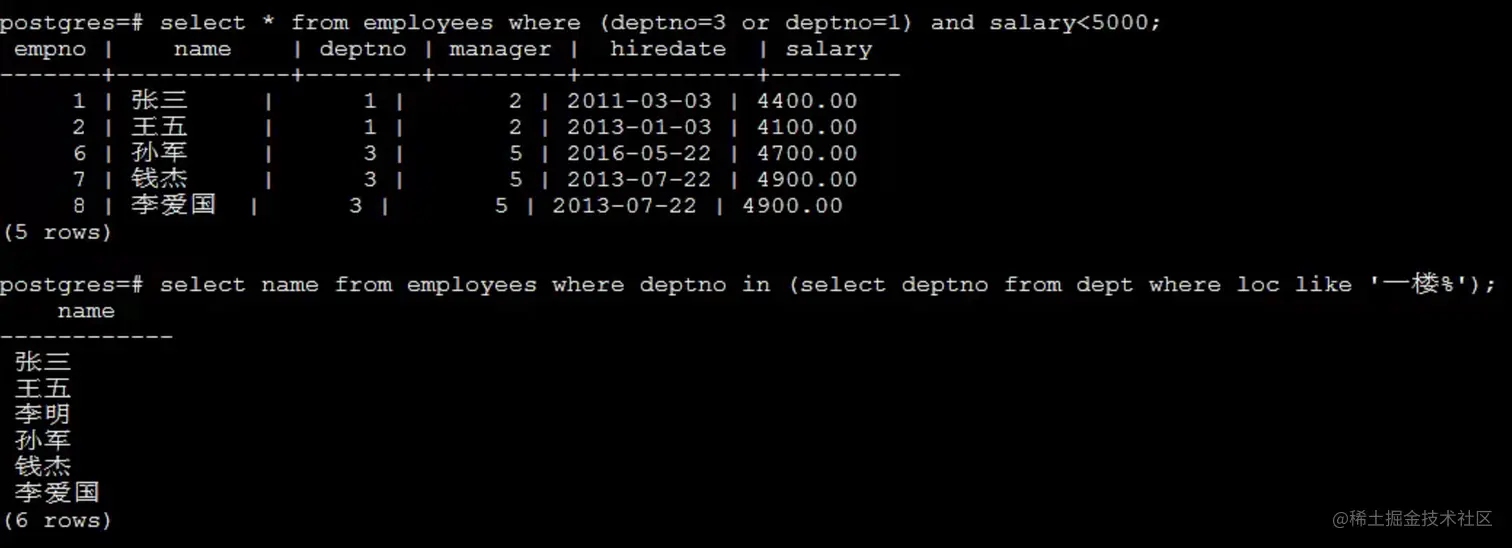The height and width of the screenshot is (548, 1512).
Task: Click the 'hiredate' column header
Action: pos(668,49)
